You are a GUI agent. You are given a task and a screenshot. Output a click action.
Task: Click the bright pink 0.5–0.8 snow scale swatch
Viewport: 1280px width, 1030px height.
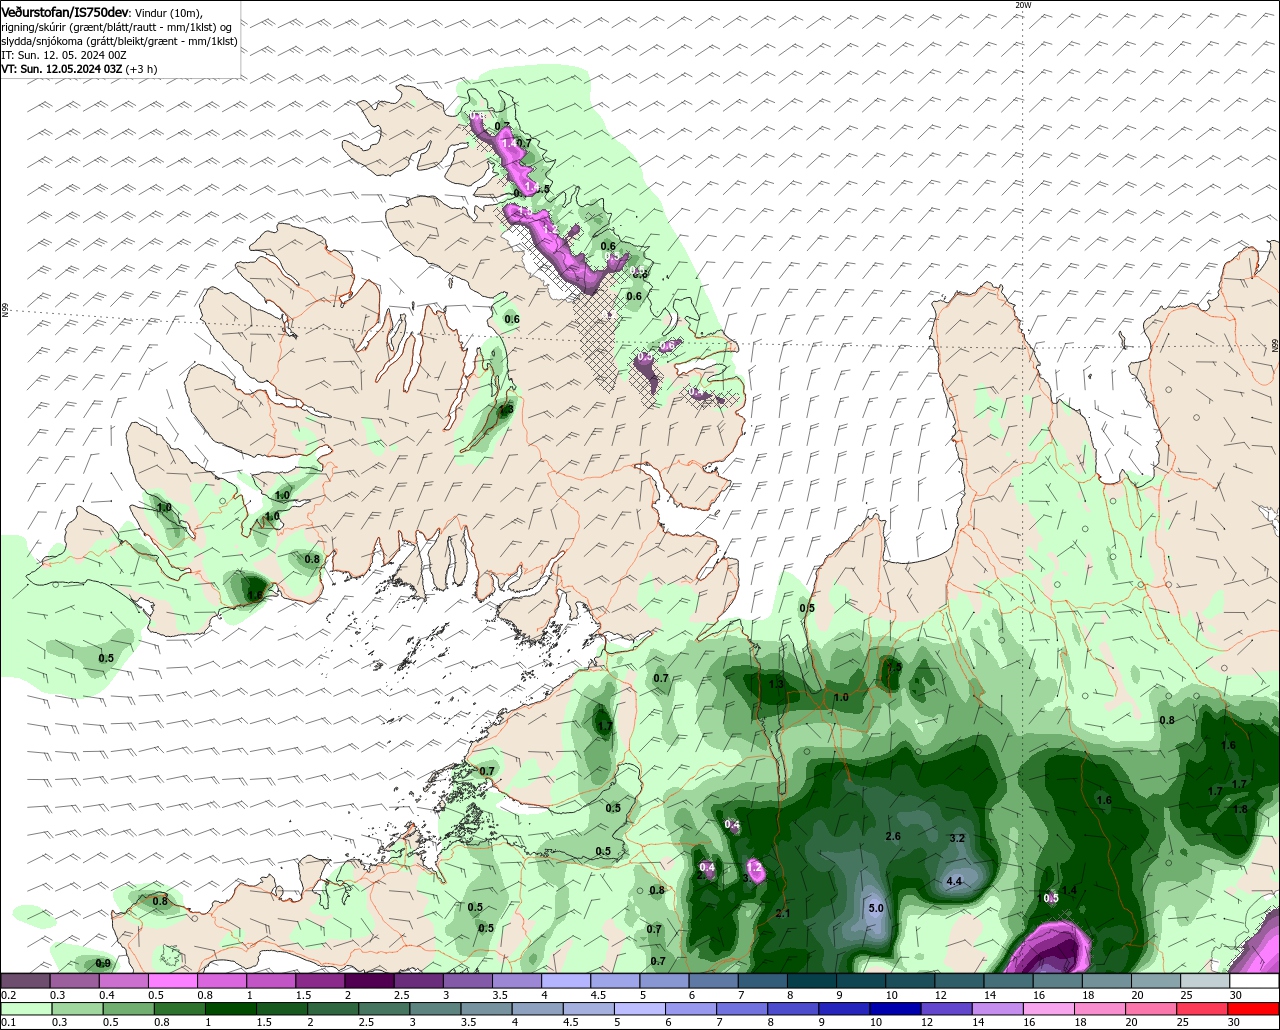(x=173, y=981)
